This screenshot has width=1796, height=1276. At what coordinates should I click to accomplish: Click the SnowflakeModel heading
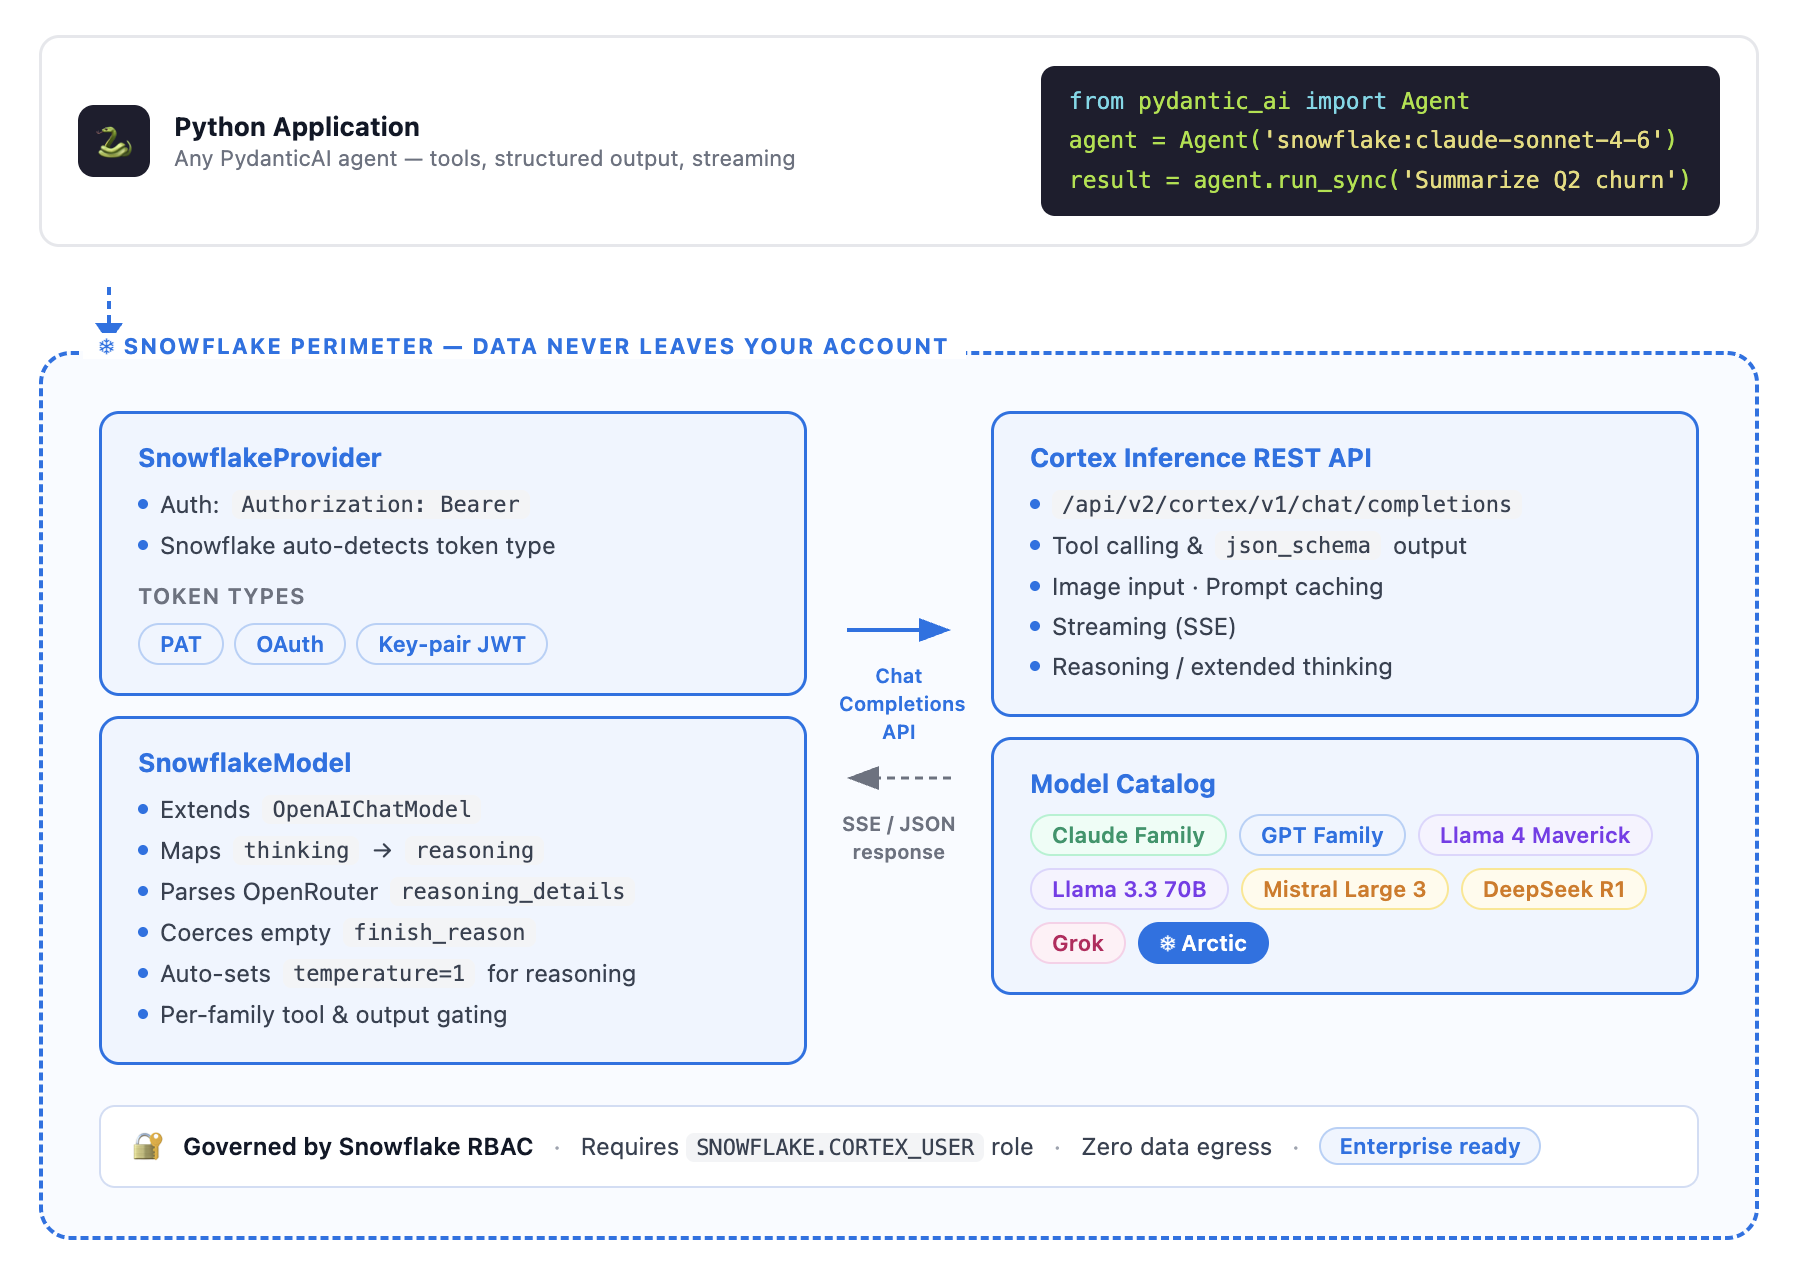[x=245, y=763]
